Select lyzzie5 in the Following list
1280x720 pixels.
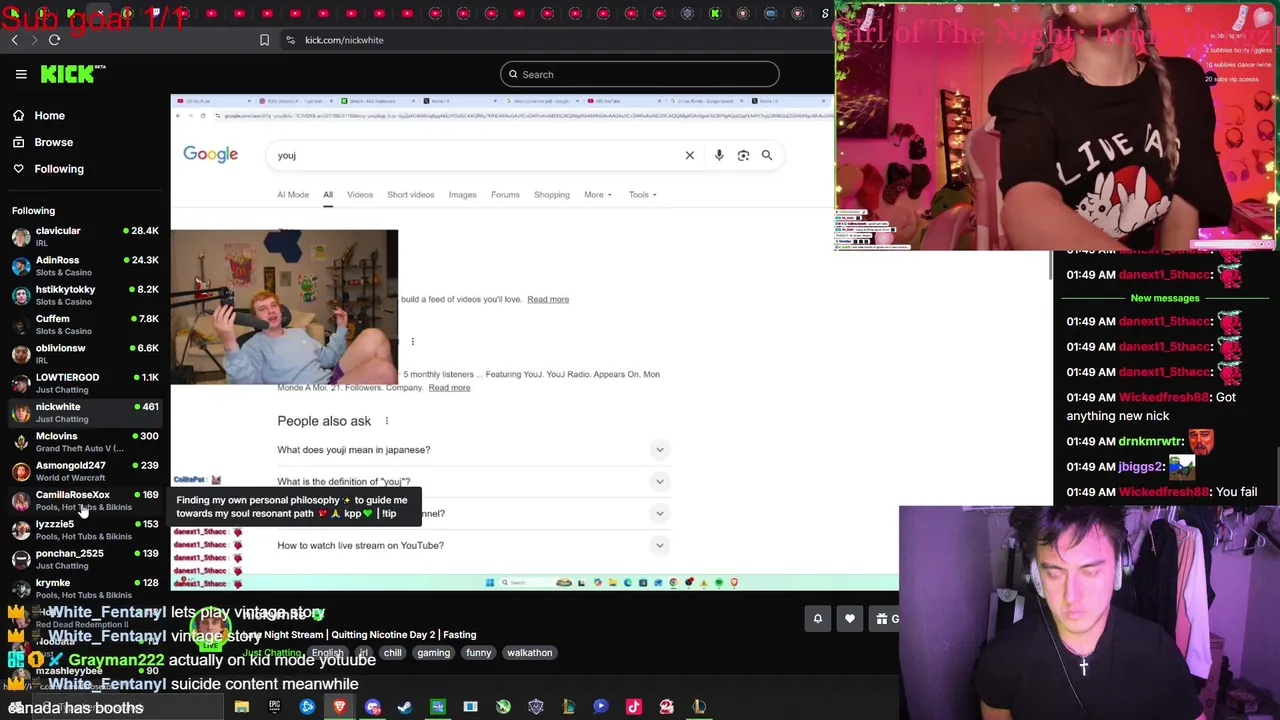click(85, 530)
